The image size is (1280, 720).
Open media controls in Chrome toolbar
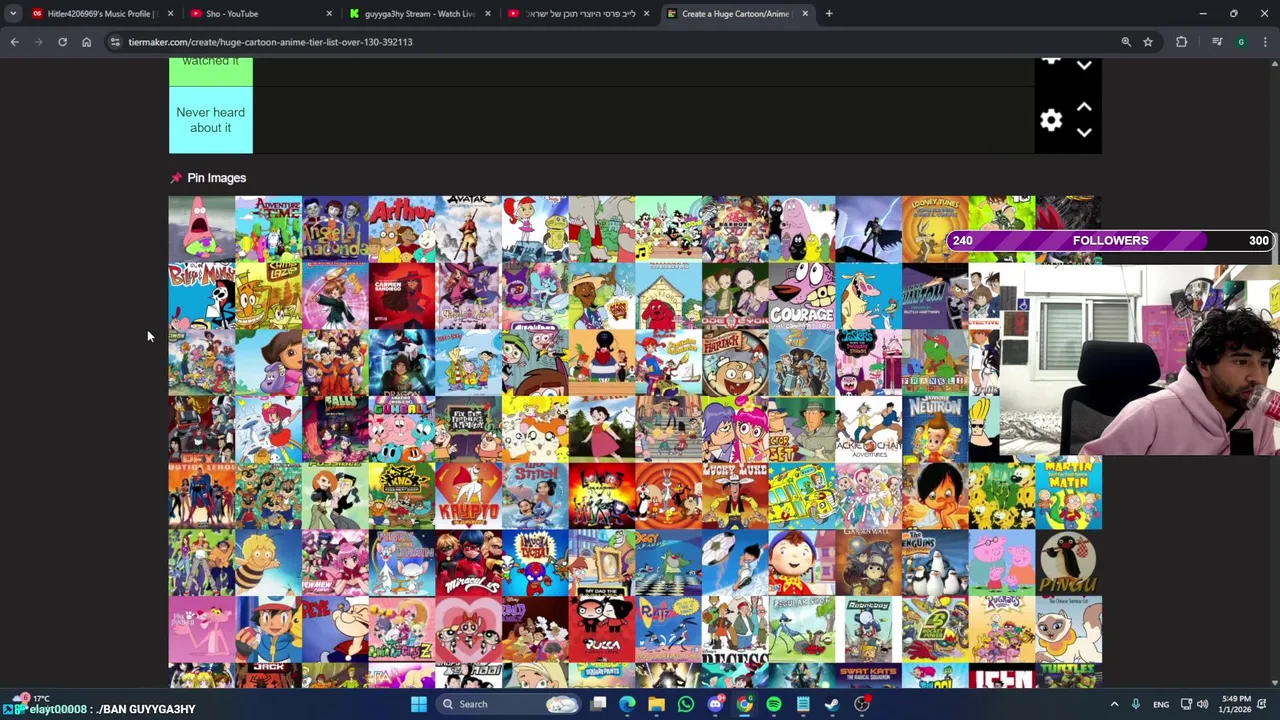[x=1217, y=42]
